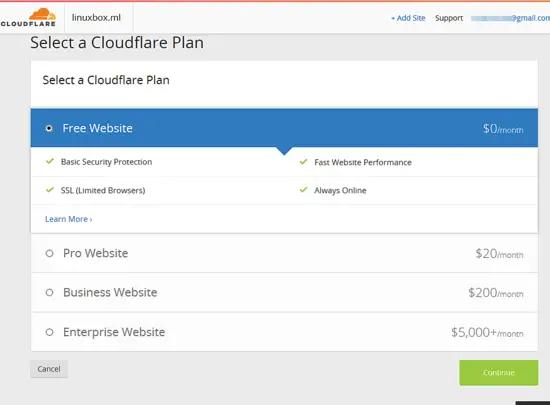The image size is (550, 405).
Task: Open the linuxbox.ml site selector
Action: (x=96, y=18)
